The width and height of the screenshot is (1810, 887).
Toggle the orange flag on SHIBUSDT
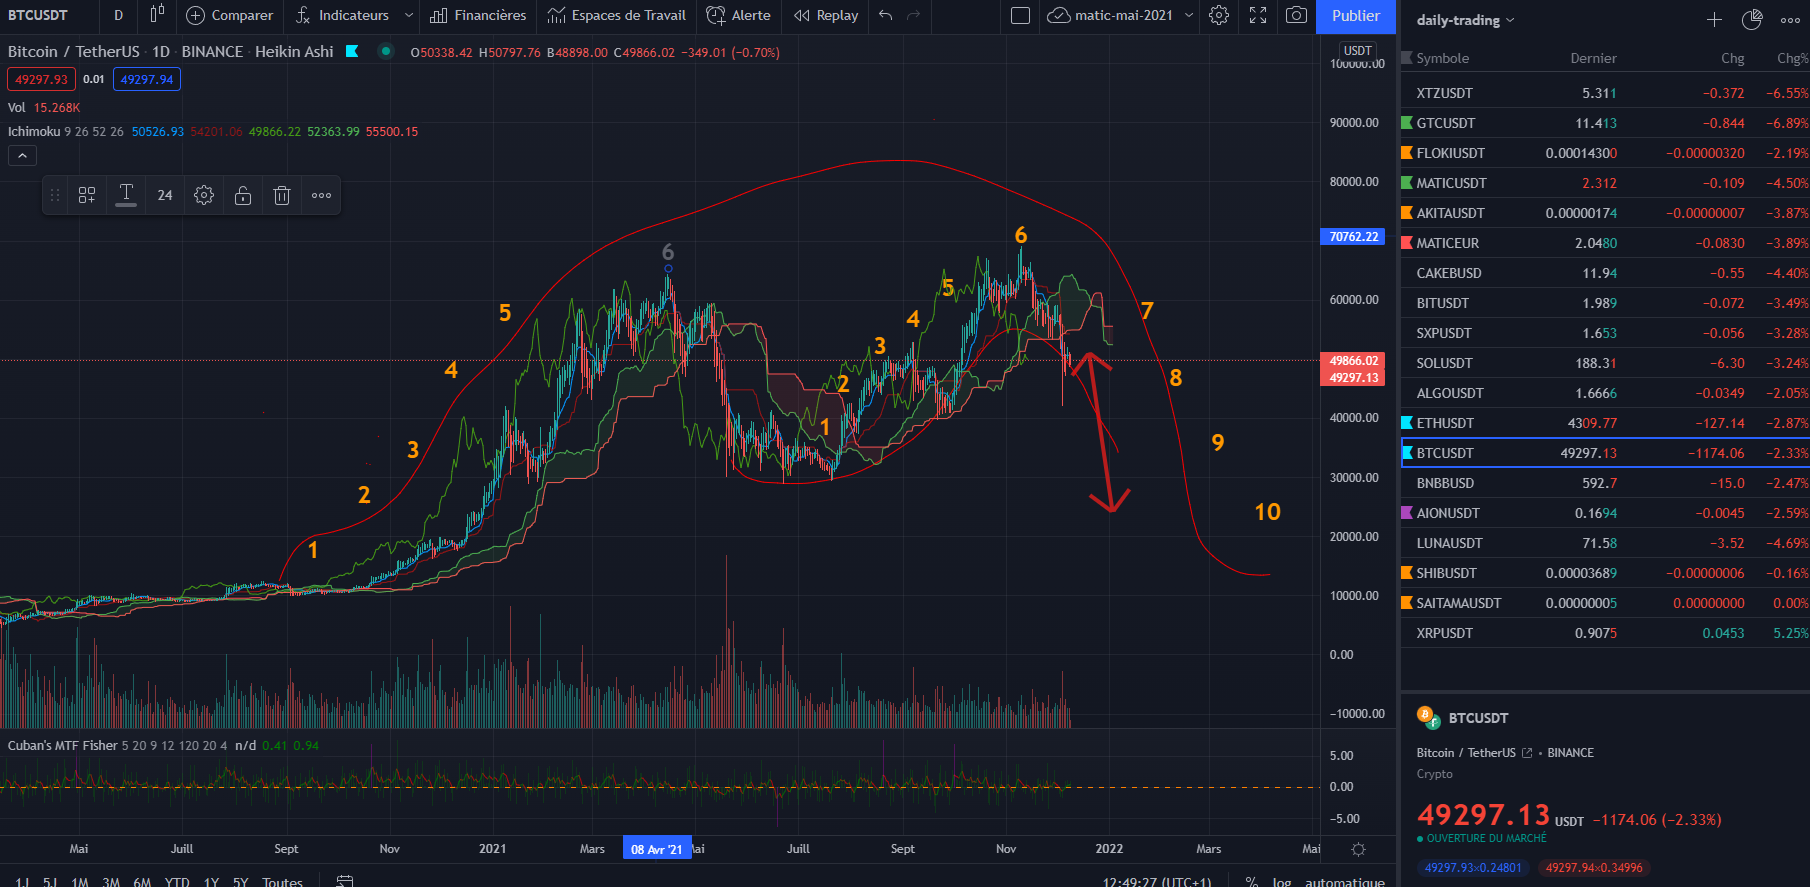[x=1407, y=573]
